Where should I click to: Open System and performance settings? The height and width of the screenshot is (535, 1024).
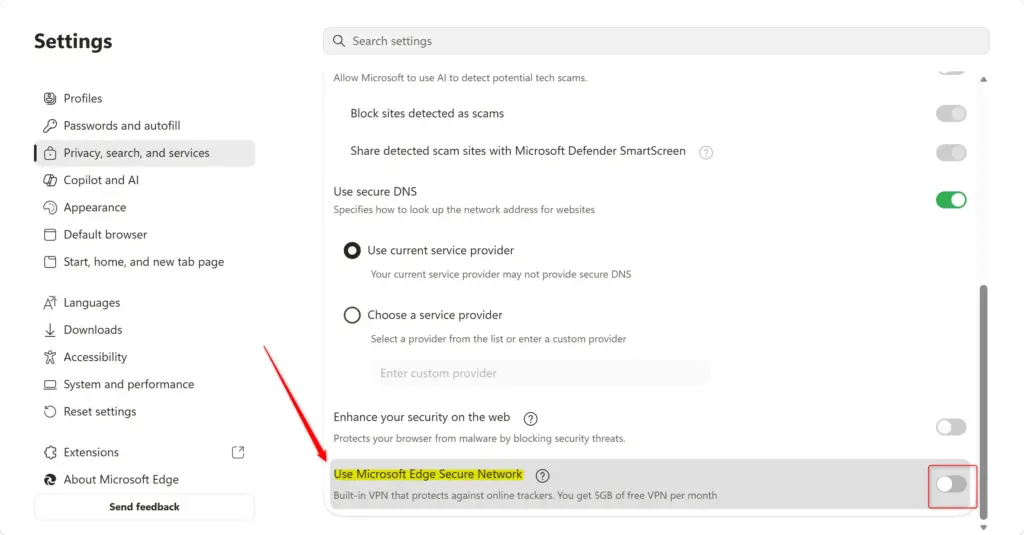(x=144, y=385)
